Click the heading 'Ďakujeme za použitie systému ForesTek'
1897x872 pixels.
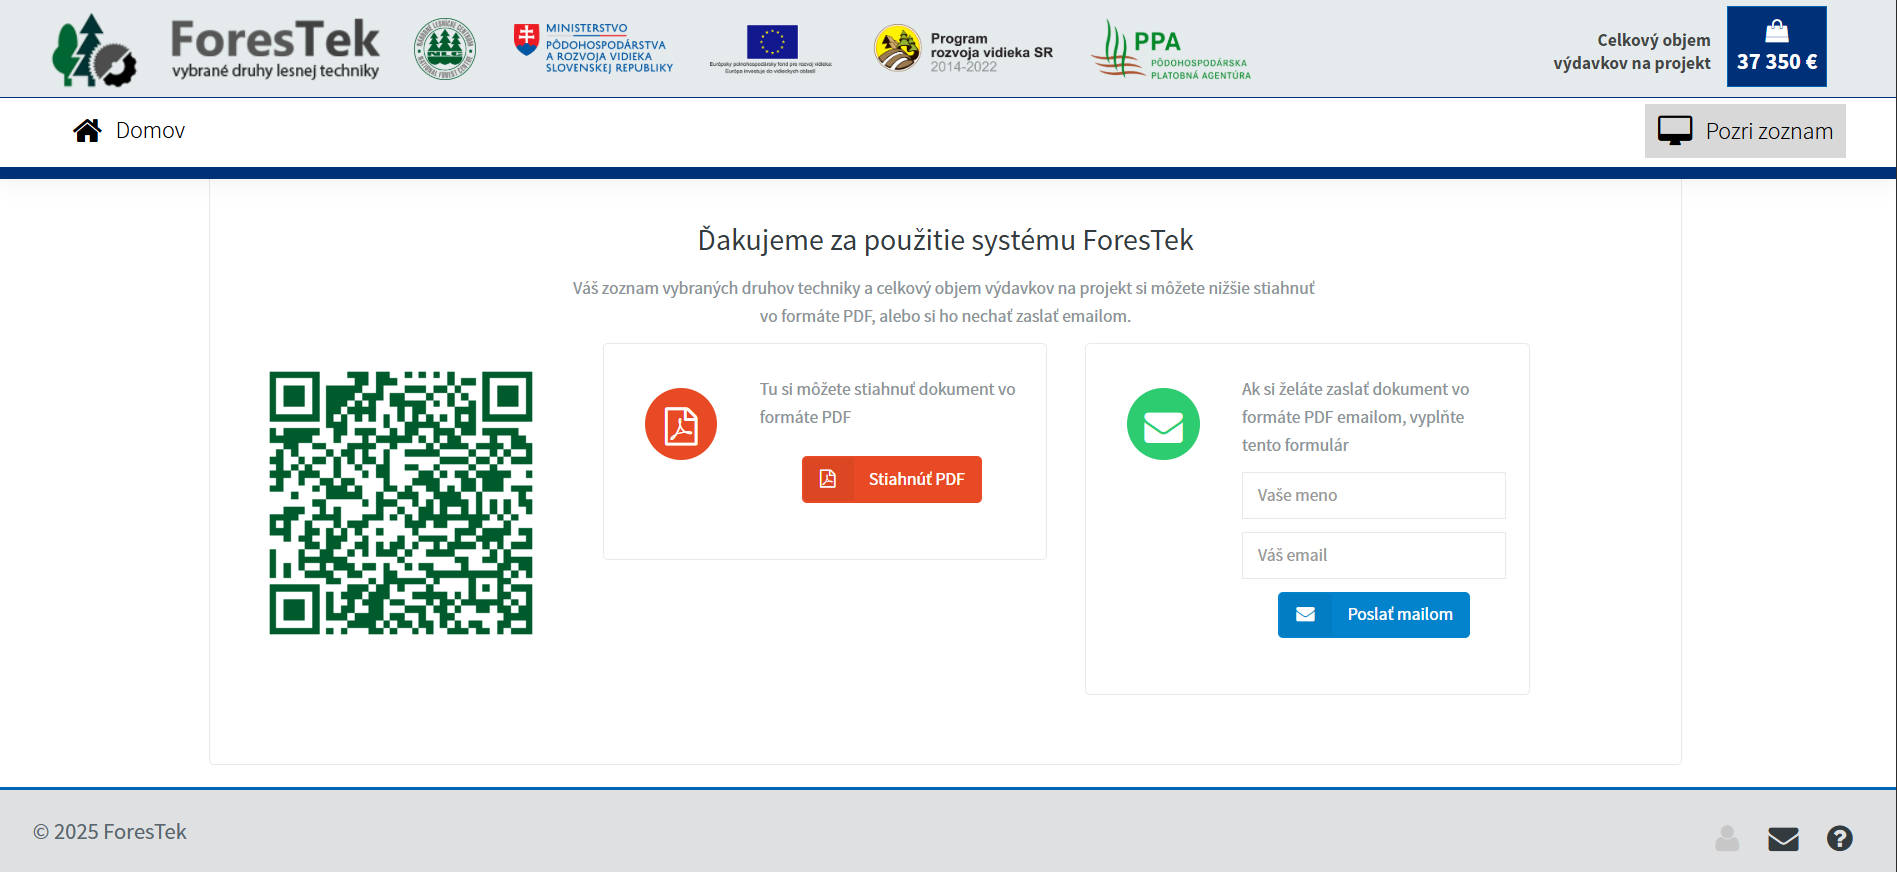946,240
